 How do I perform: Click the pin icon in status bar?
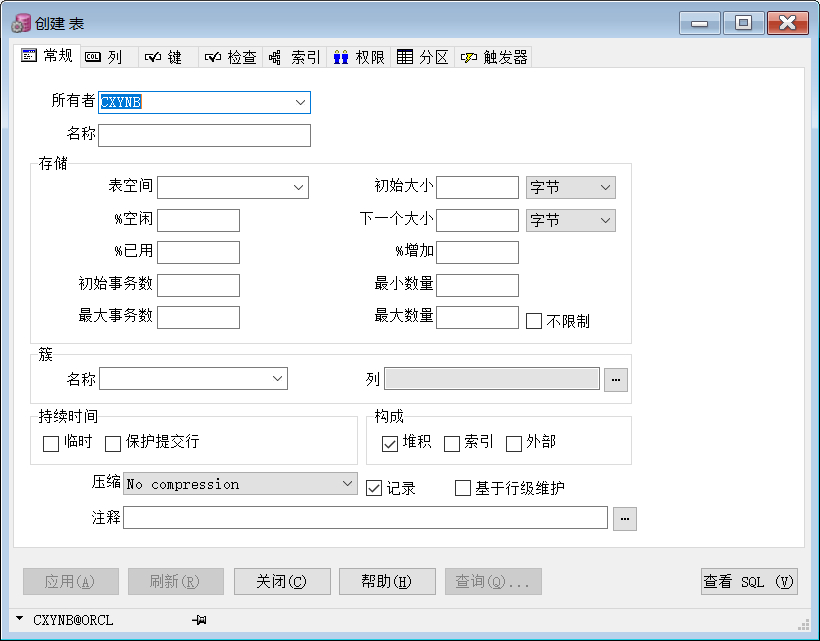point(199,620)
